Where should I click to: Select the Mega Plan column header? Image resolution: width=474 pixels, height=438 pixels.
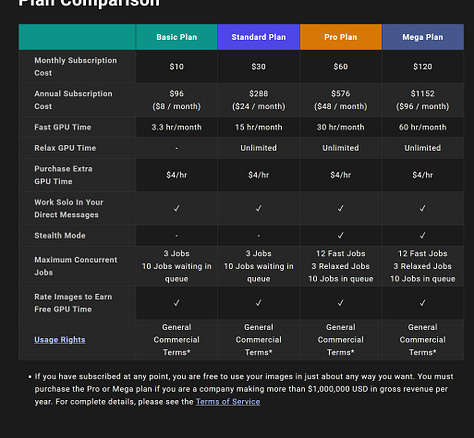coord(423,37)
